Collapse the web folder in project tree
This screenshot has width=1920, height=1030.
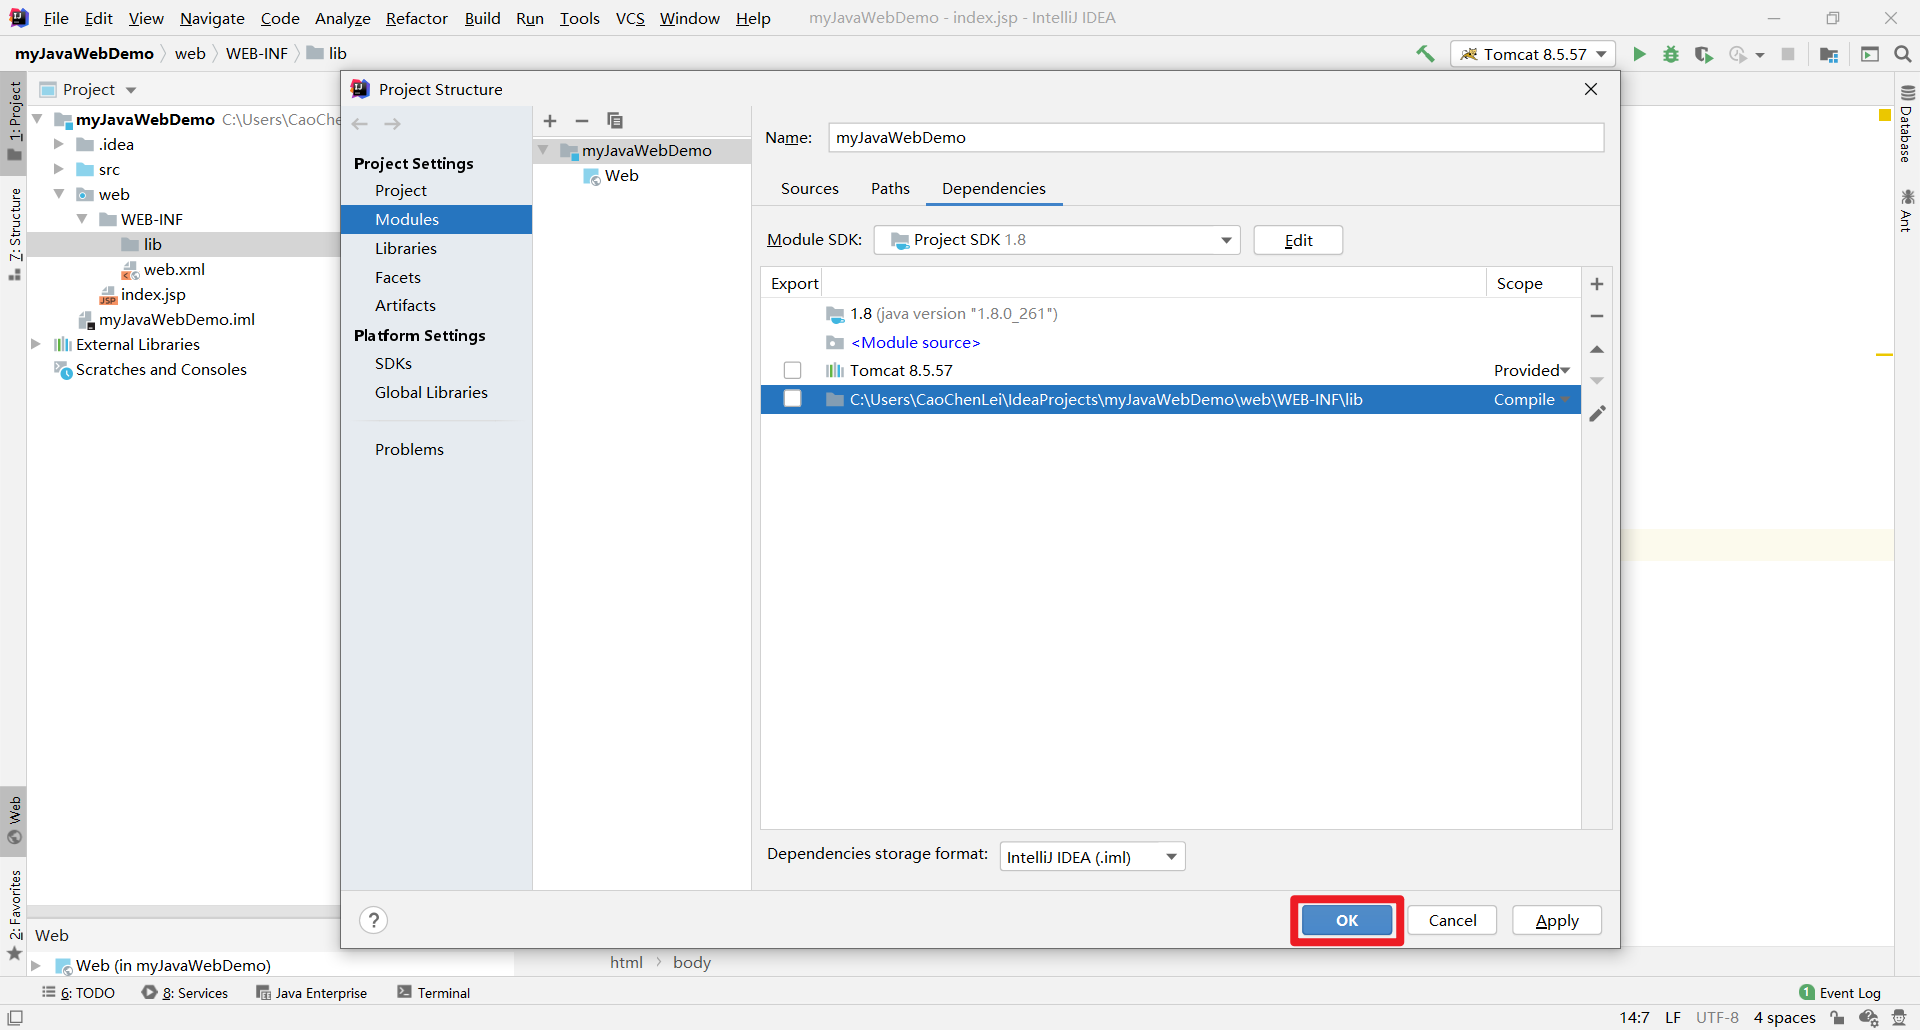(x=59, y=194)
